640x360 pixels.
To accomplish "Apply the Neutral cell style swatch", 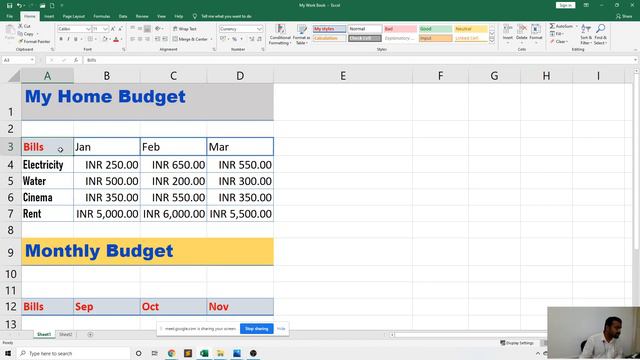I will click(471, 29).
